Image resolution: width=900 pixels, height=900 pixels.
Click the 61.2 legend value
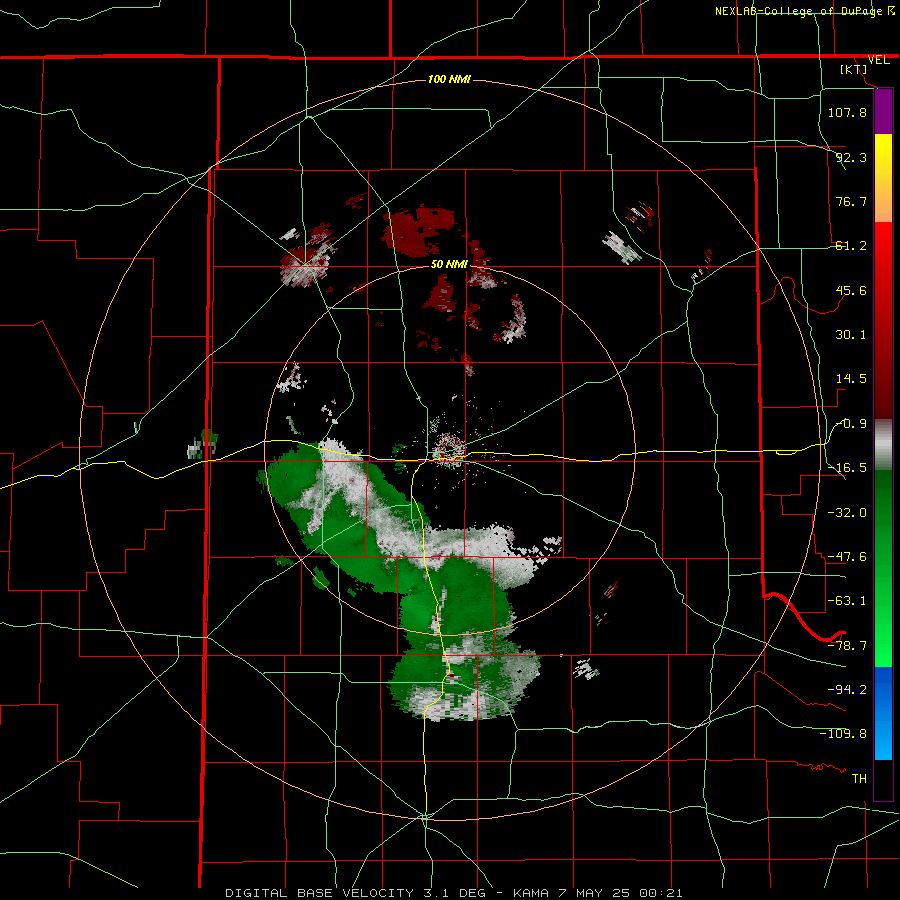click(851, 246)
